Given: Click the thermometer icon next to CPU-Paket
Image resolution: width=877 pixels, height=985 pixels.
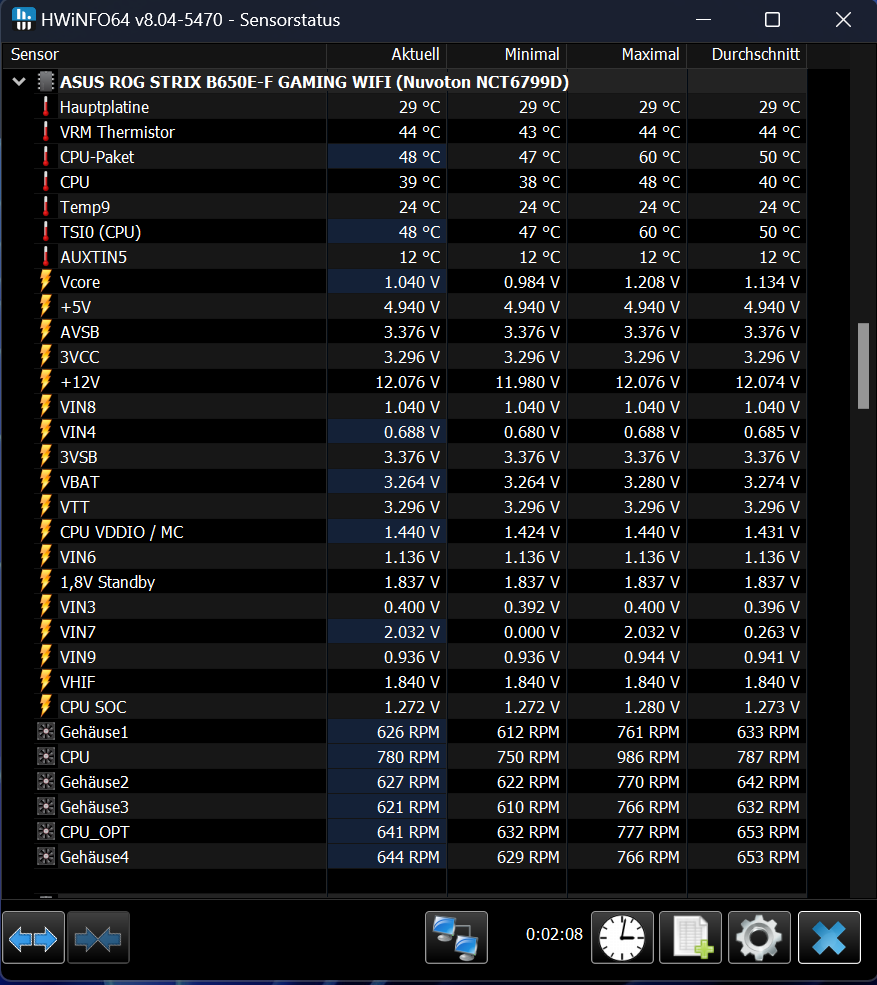Looking at the screenshot, I should [46, 157].
